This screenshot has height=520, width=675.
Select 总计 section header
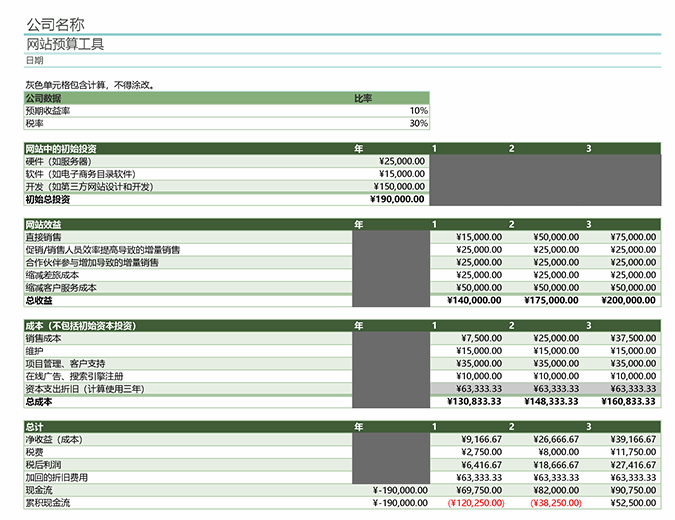[x=34, y=427]
